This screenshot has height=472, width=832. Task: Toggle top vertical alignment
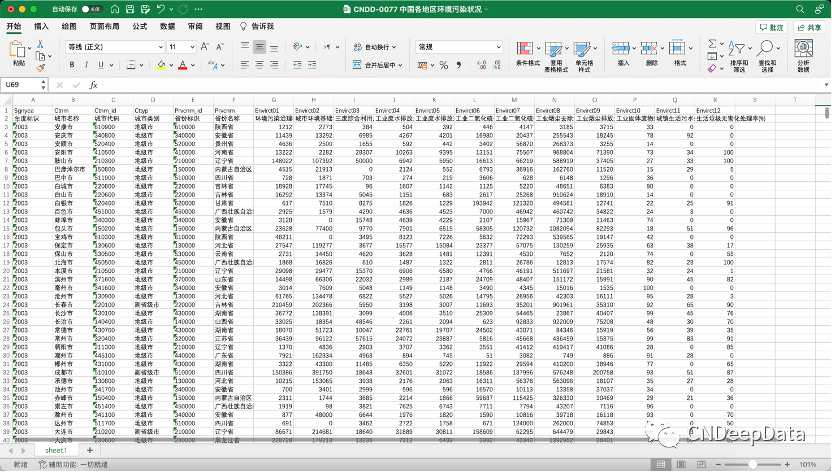[245, 46]
